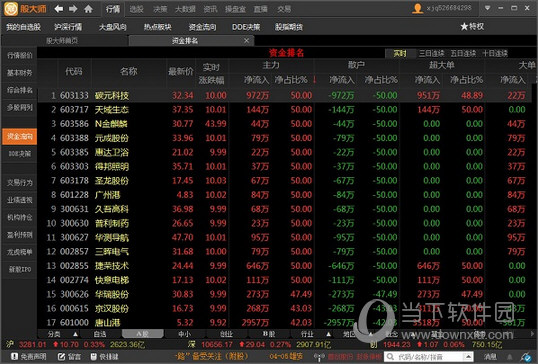The image size is (538, 364).
Task: Click the search magnifier icon
Action: [x=390, y=357]
